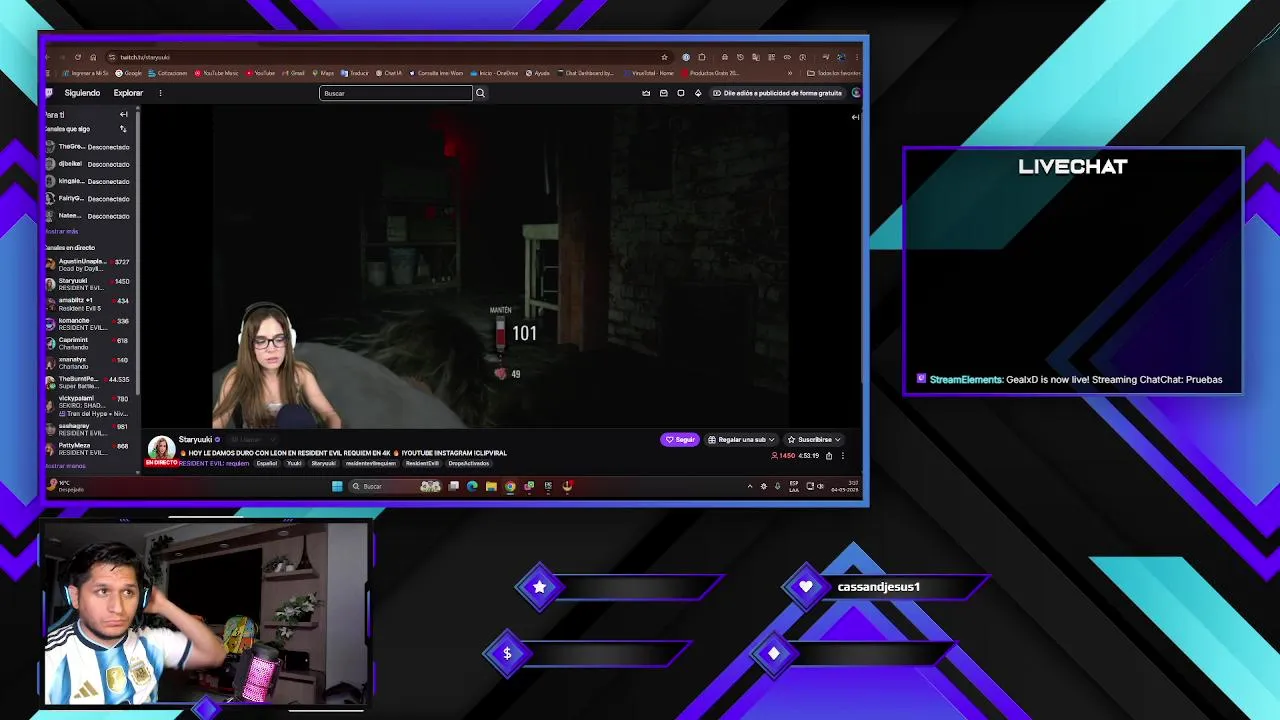The image size is (1280, 720).
Task: Open the weather widget on the taskbar
Action: (x=64, y=486)
